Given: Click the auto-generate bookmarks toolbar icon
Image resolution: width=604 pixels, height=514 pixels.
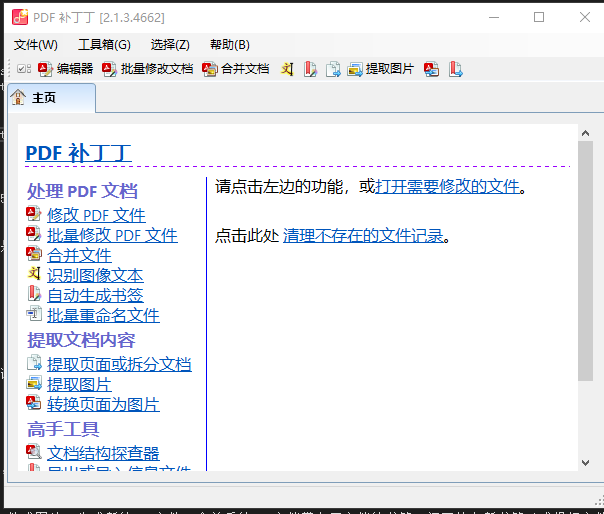Looking at the screenshot, I should (x=310, y=69).
